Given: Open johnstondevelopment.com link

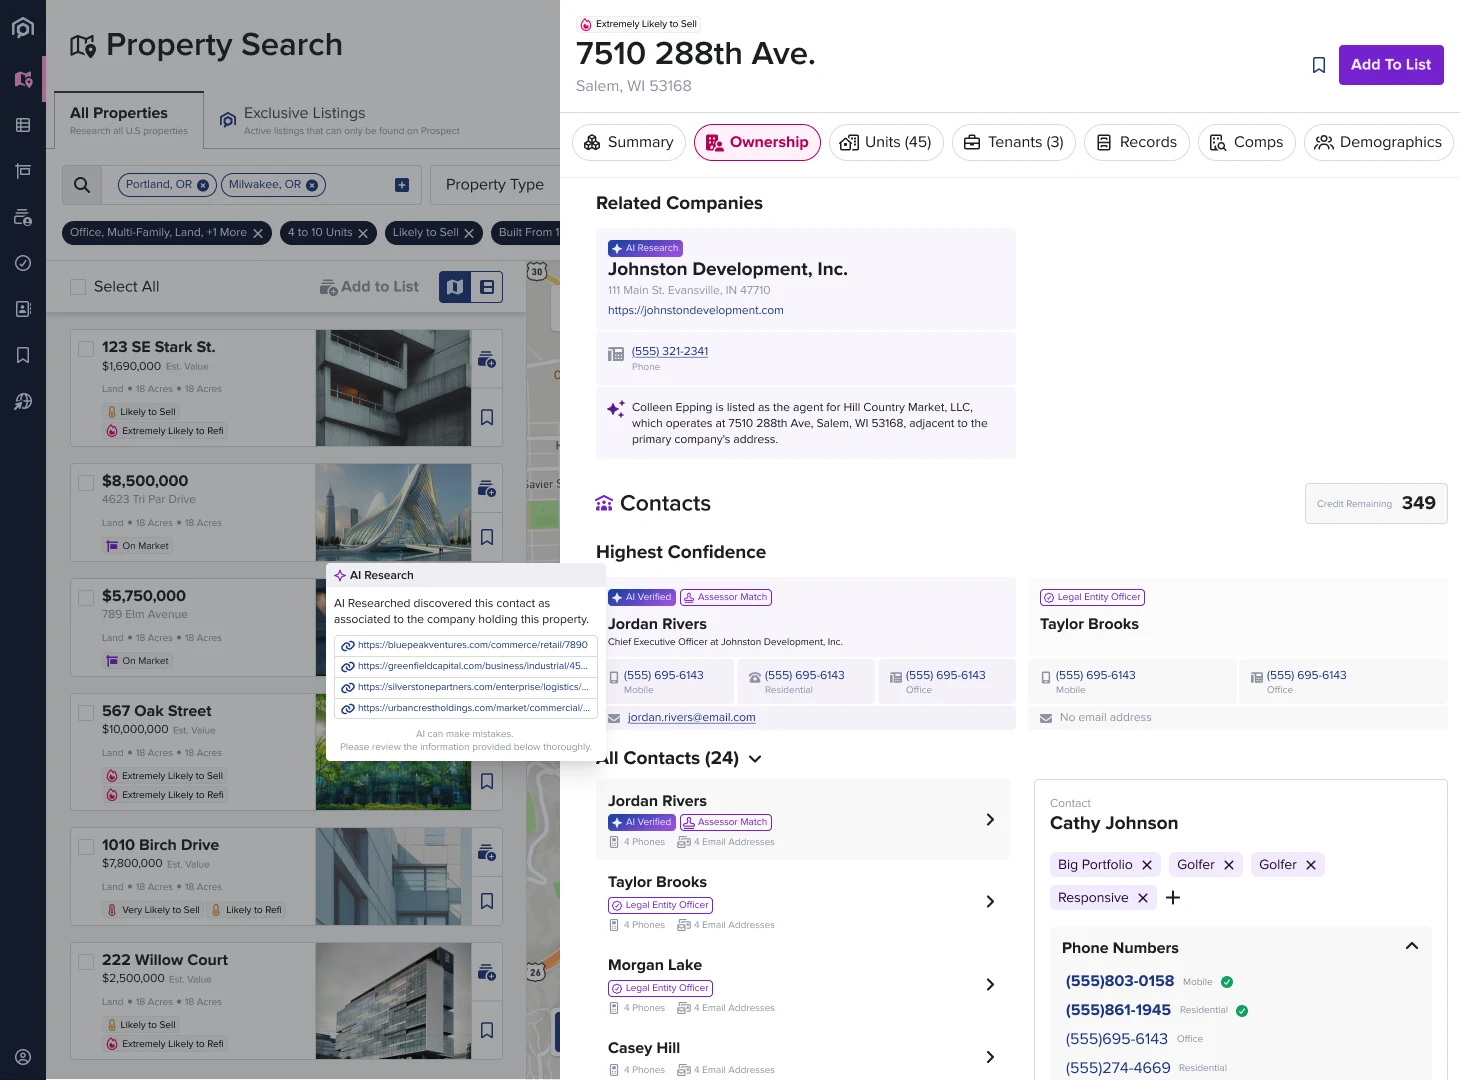Looking at the screenshot, I should coord(696,311).
